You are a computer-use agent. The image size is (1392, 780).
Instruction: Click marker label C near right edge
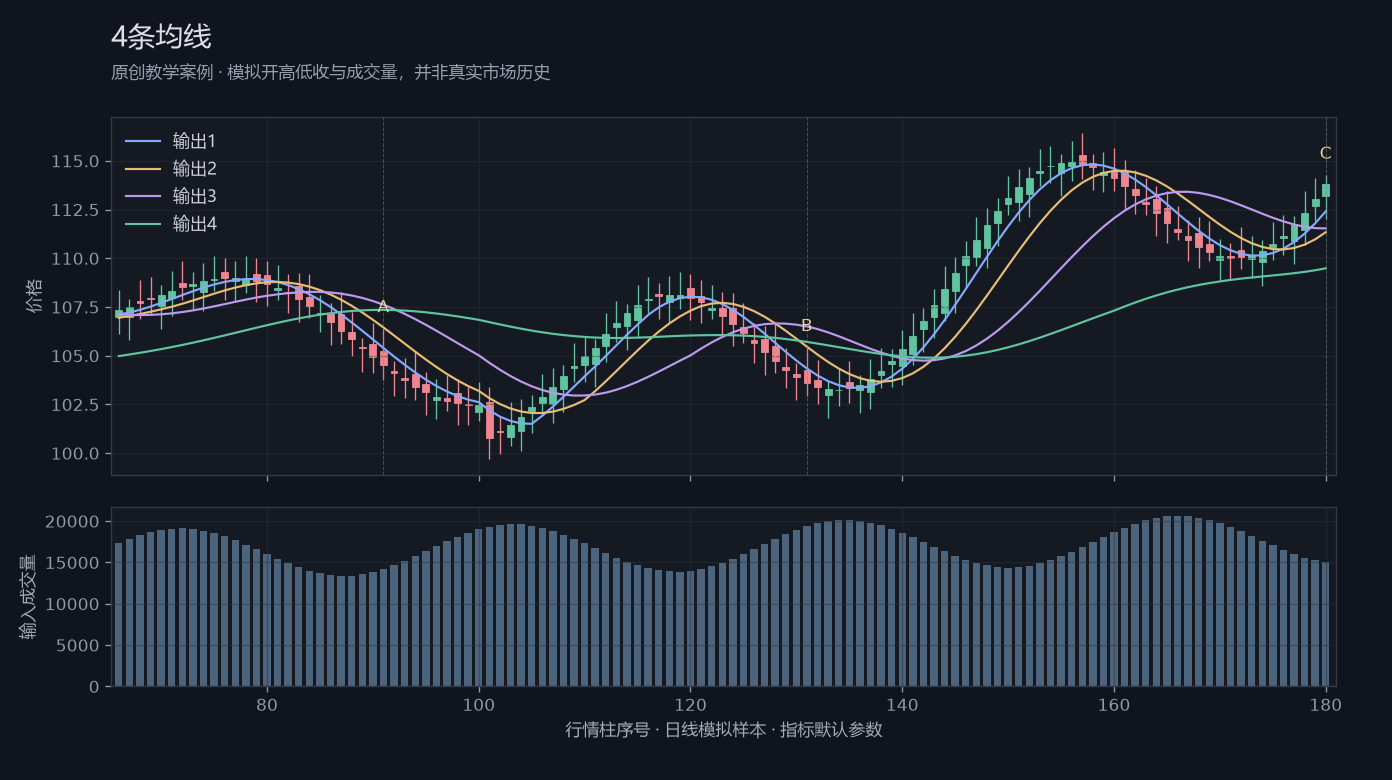[1325, 153]
